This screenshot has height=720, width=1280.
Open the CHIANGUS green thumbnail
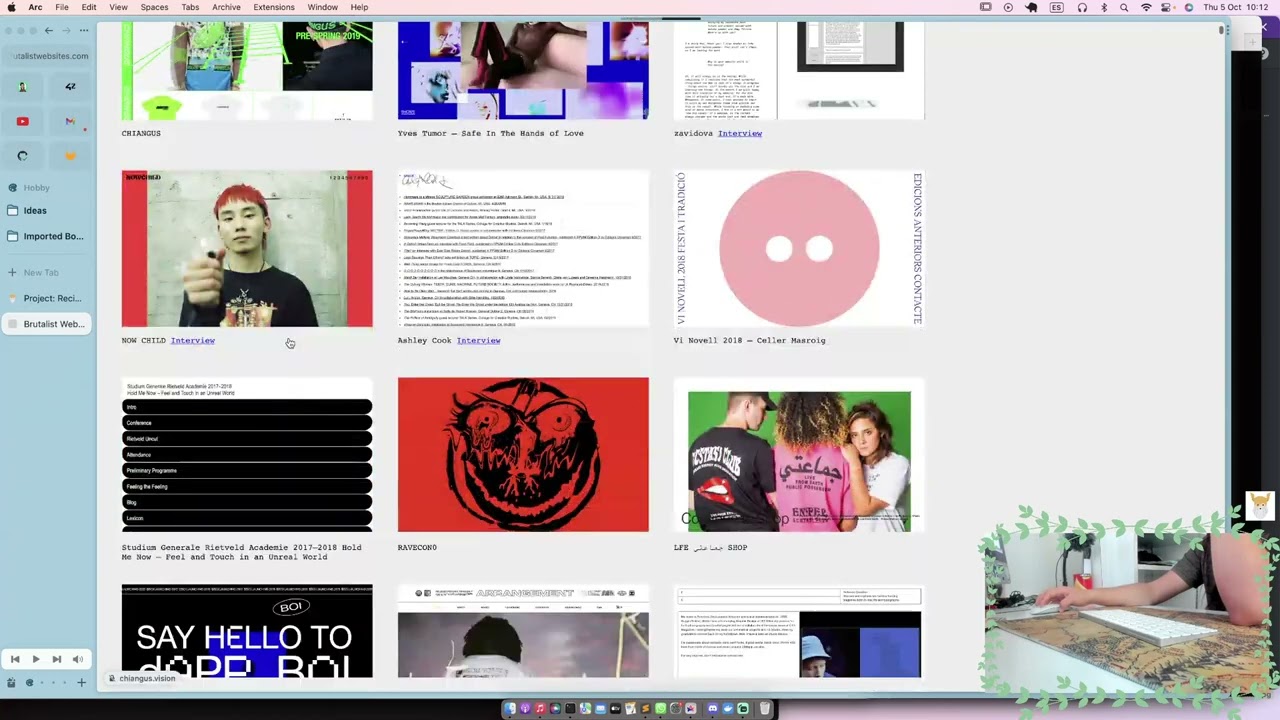(247, 70)
